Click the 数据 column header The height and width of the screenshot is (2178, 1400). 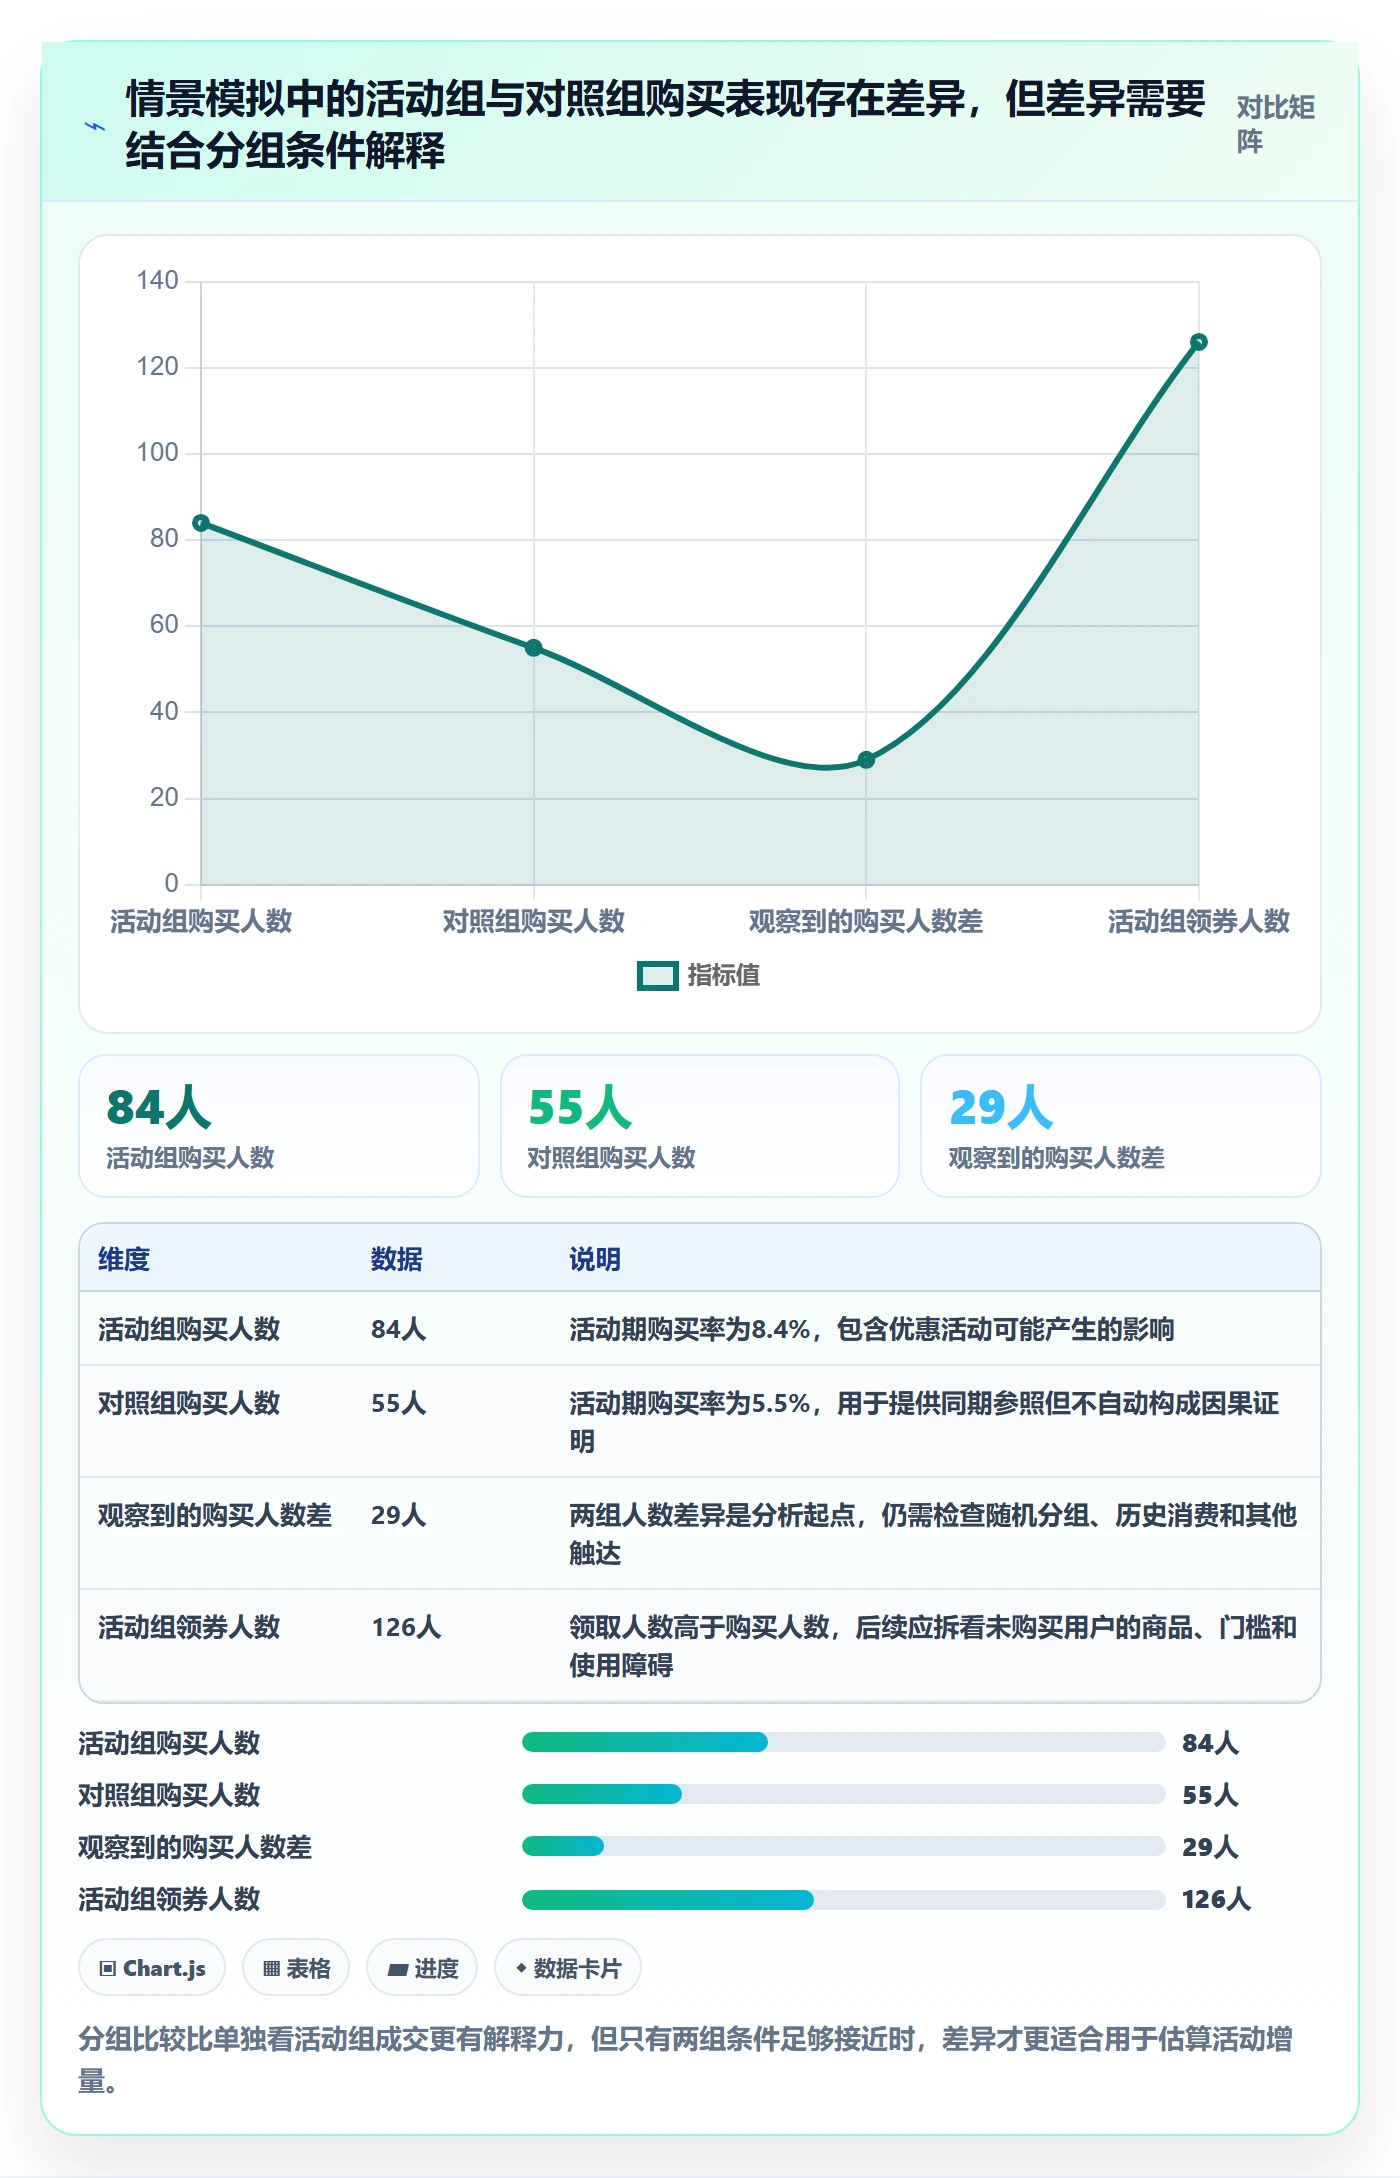(x=397, y=1259)
